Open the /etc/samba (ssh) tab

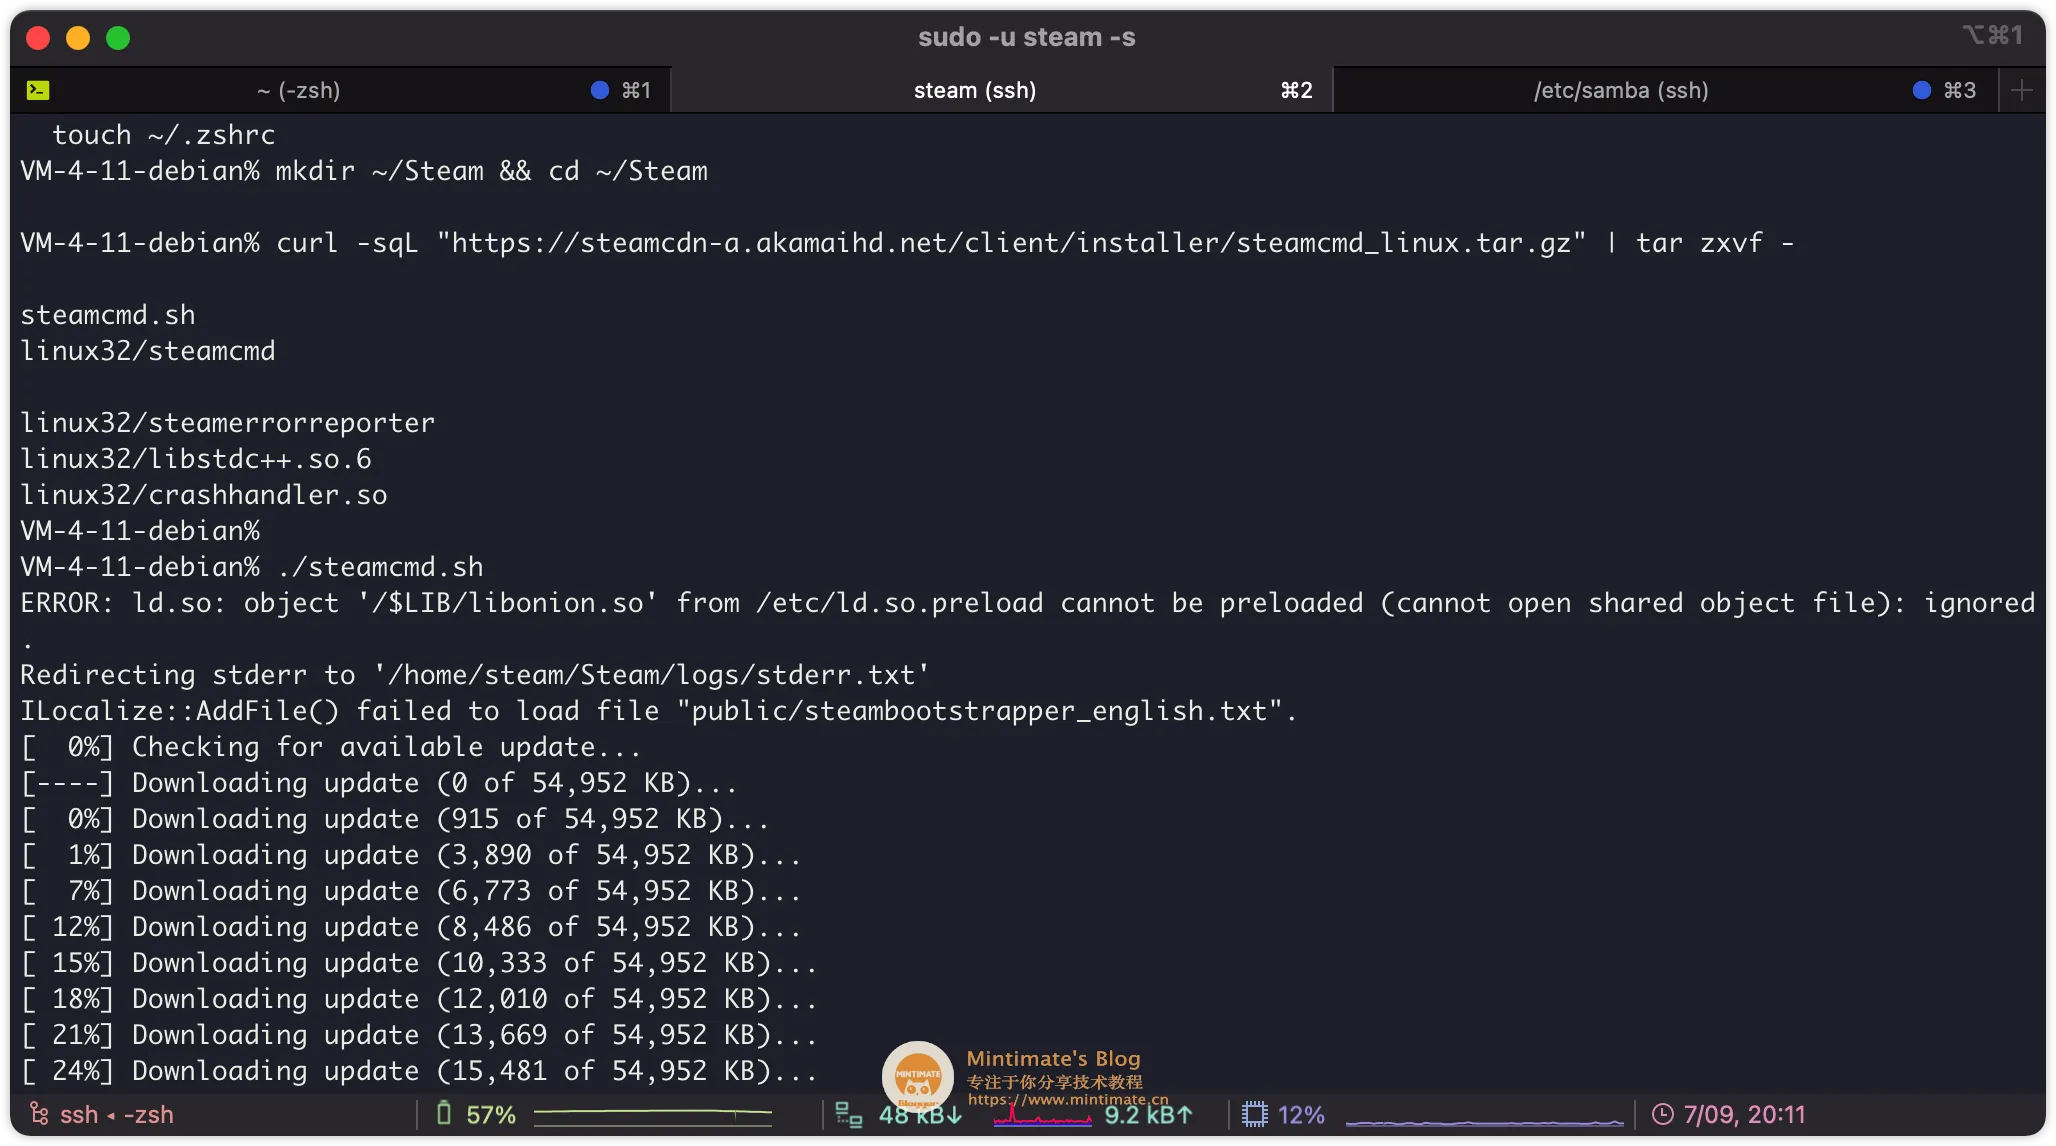tap(1665, 90)
